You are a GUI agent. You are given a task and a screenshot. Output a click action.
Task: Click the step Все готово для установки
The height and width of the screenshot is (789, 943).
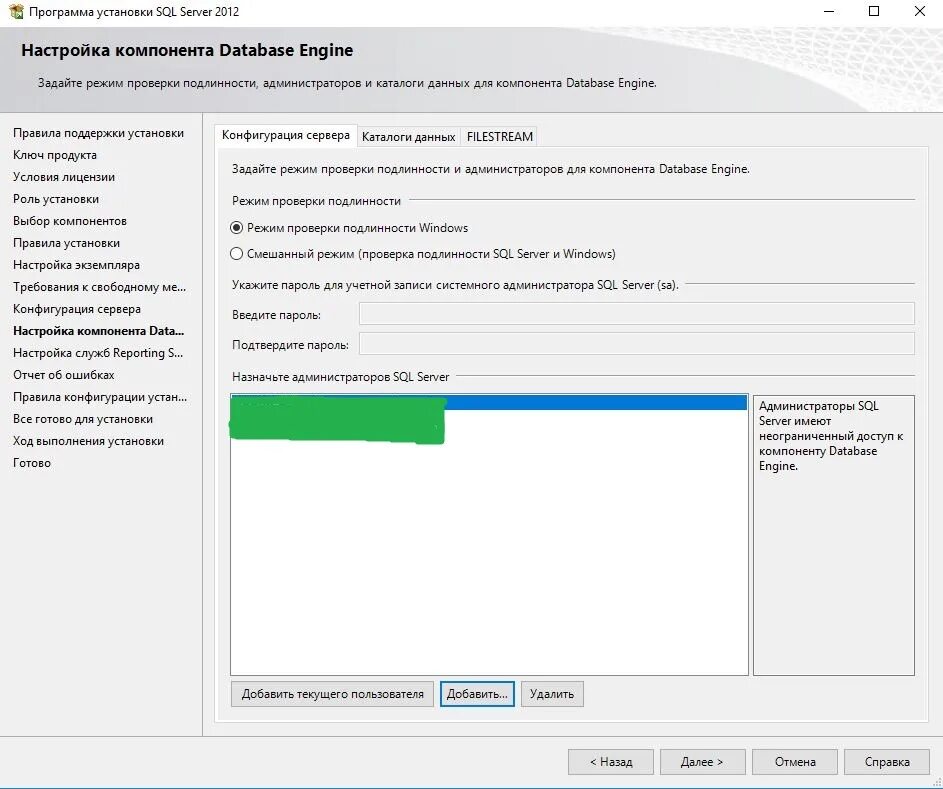(x=83, y=419)
